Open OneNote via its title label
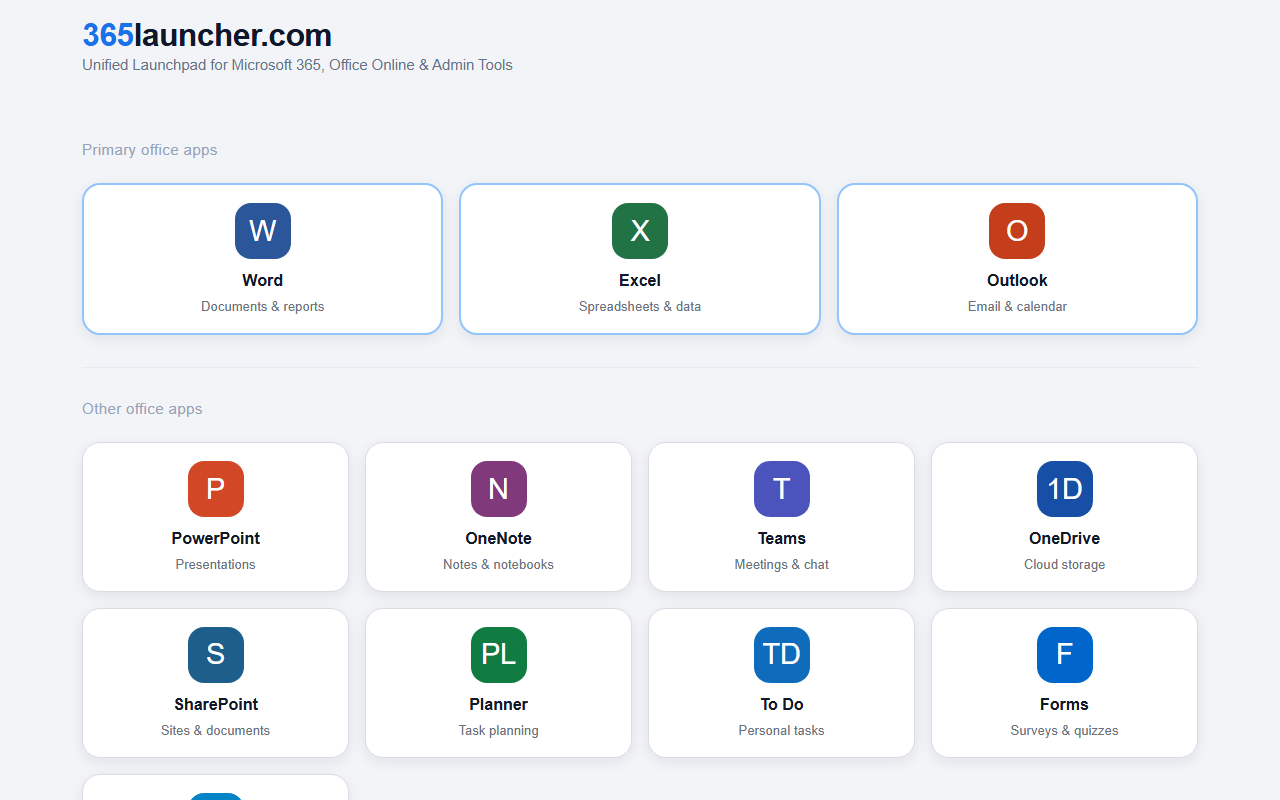1280x800 pixels. pos(499,538)
